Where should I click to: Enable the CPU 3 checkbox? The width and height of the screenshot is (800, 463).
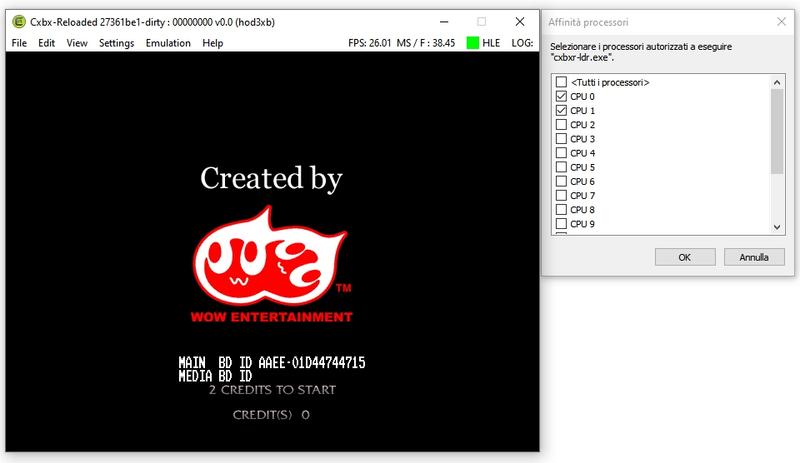[x=561, y=138]
